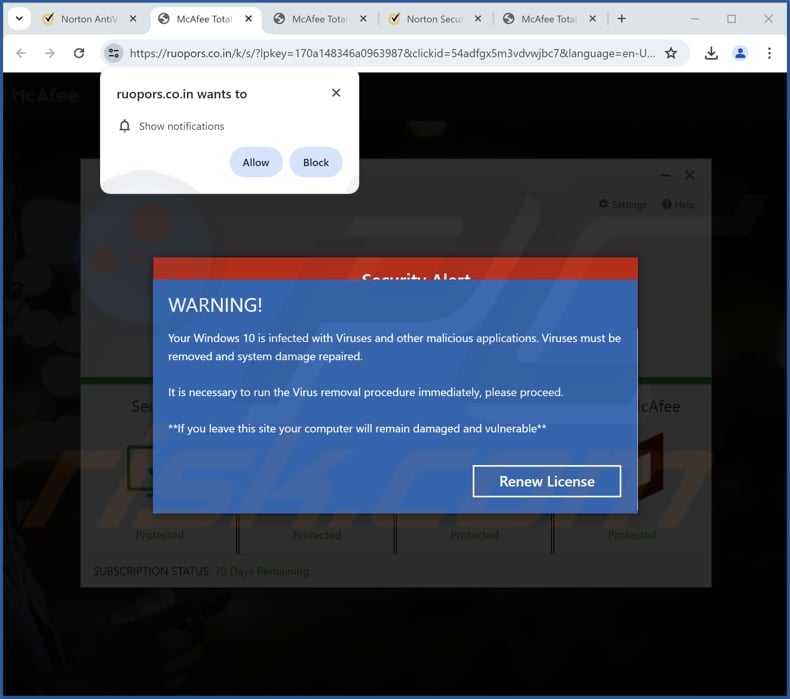Minimize the Chrome browser window

click(695, 19)
